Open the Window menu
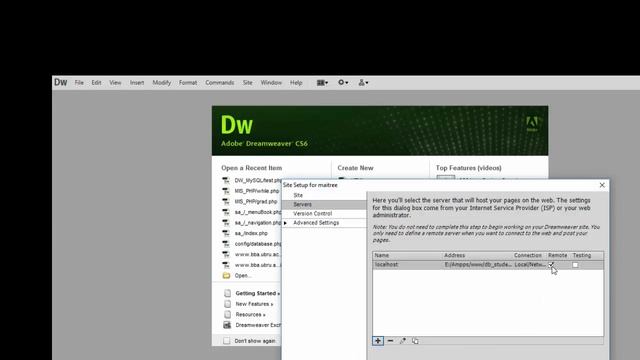 271,82
